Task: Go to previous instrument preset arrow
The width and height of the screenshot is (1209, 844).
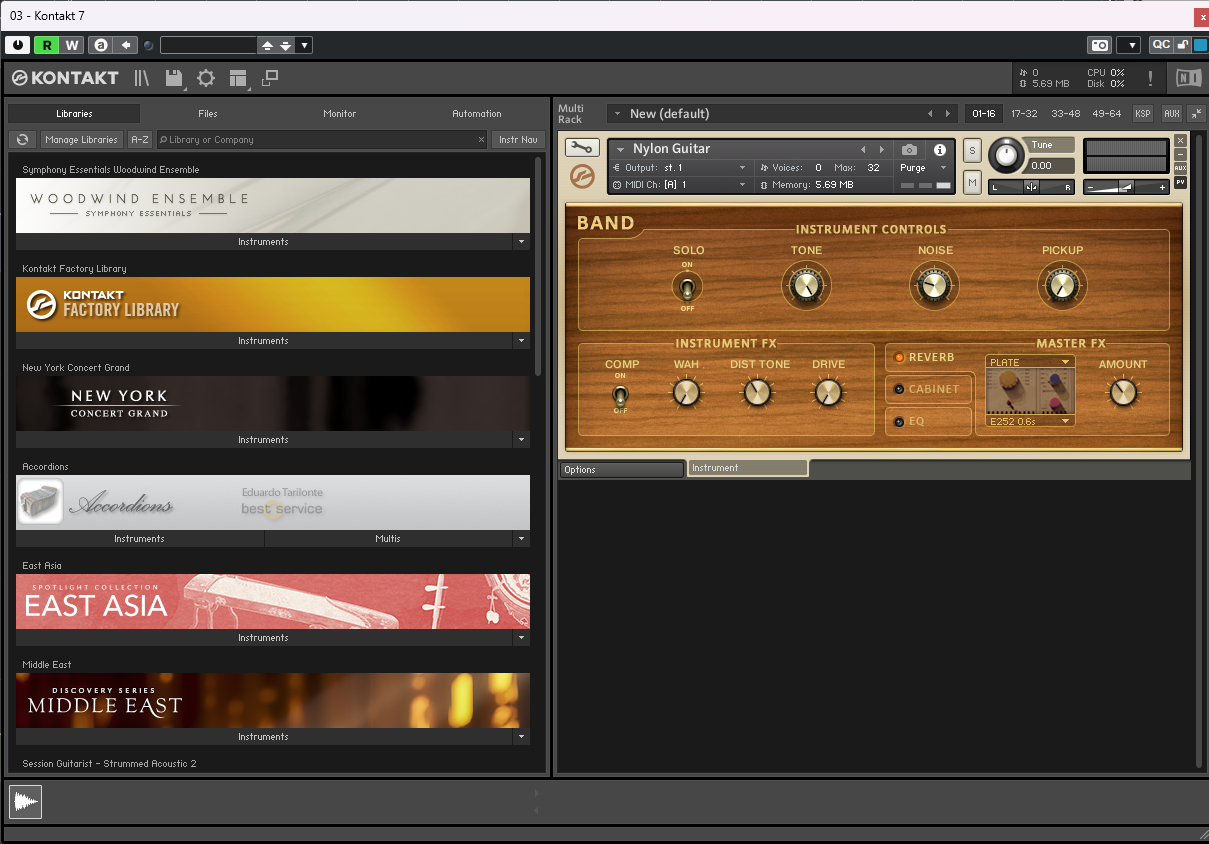Action: [x=863, y=150]
